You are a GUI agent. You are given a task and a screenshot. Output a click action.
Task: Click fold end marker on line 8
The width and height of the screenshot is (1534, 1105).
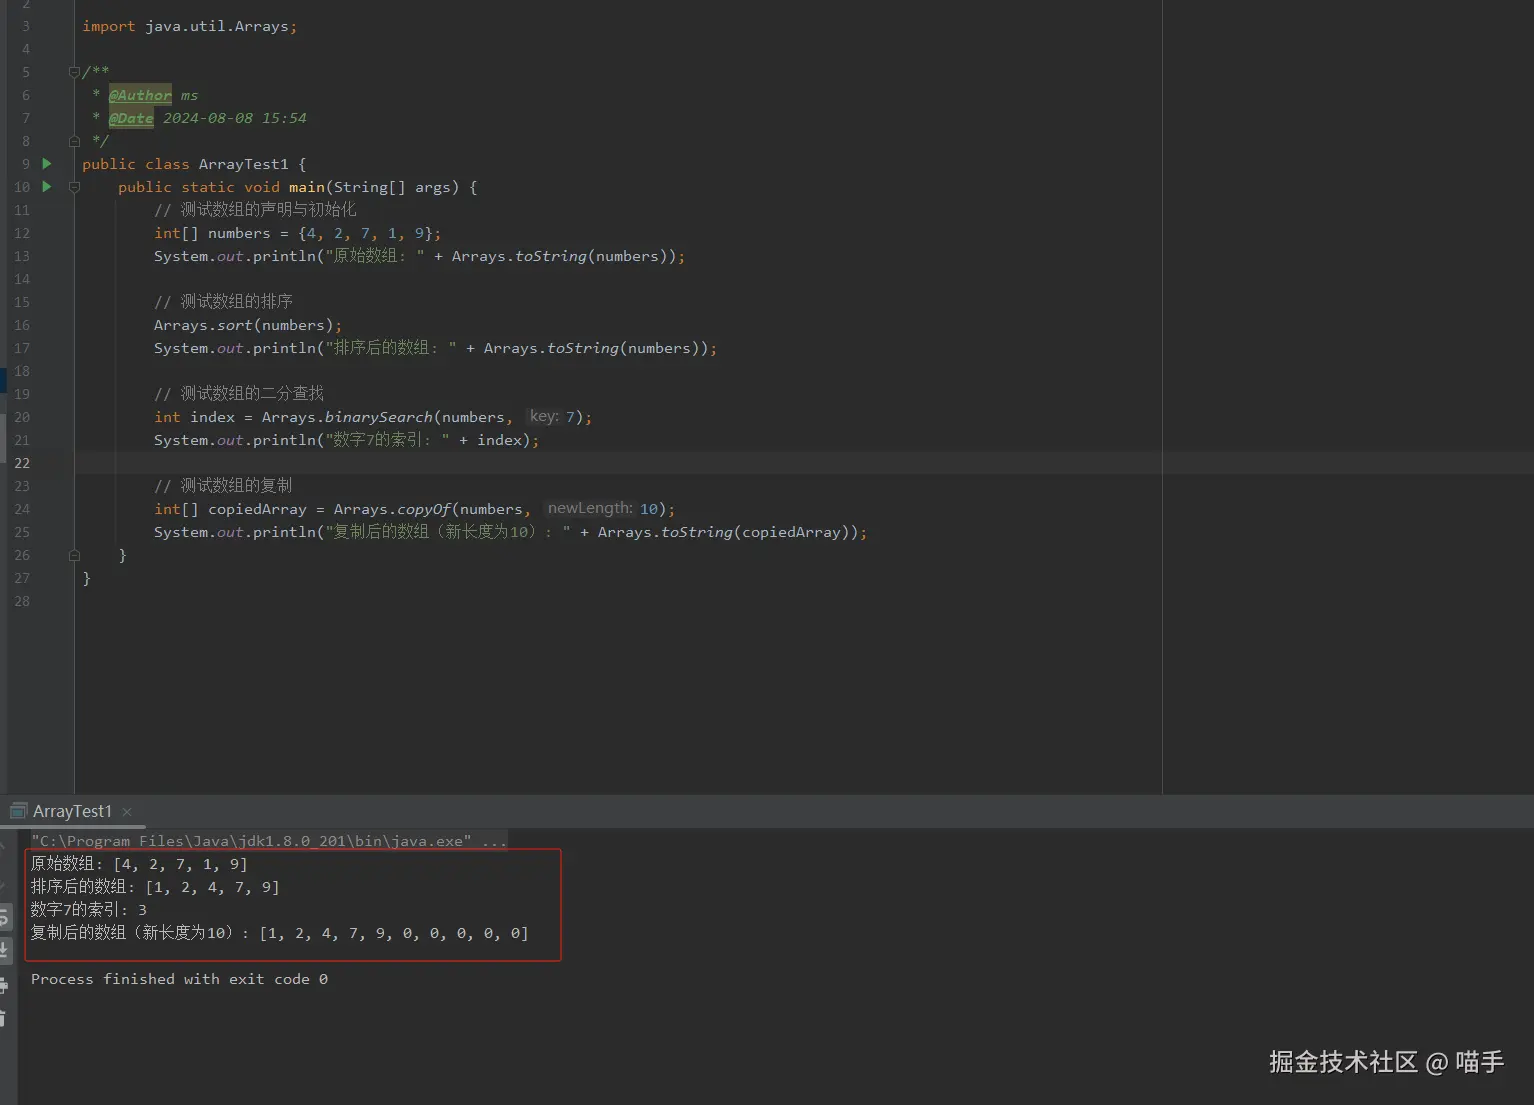click(74, 141)
